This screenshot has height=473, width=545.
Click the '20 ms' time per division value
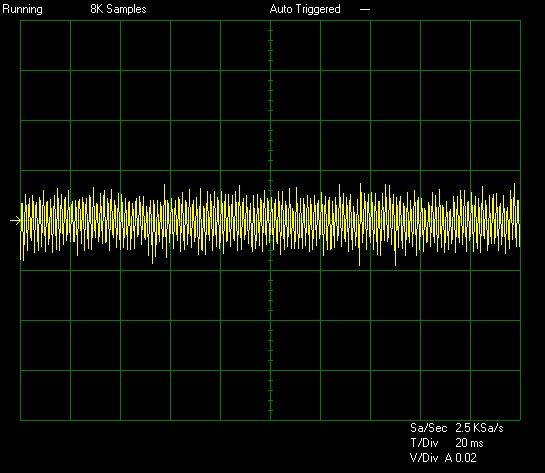point(469,443)
